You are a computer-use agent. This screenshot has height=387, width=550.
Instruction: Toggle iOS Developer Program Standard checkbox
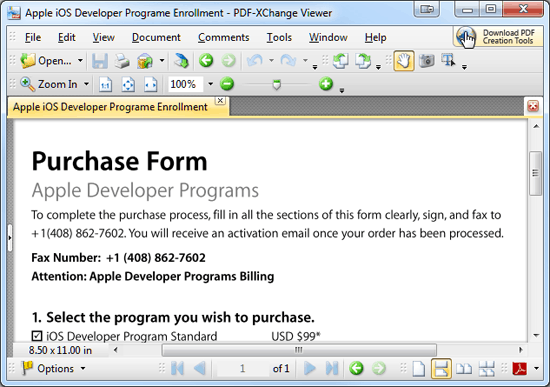pos(36,336)
